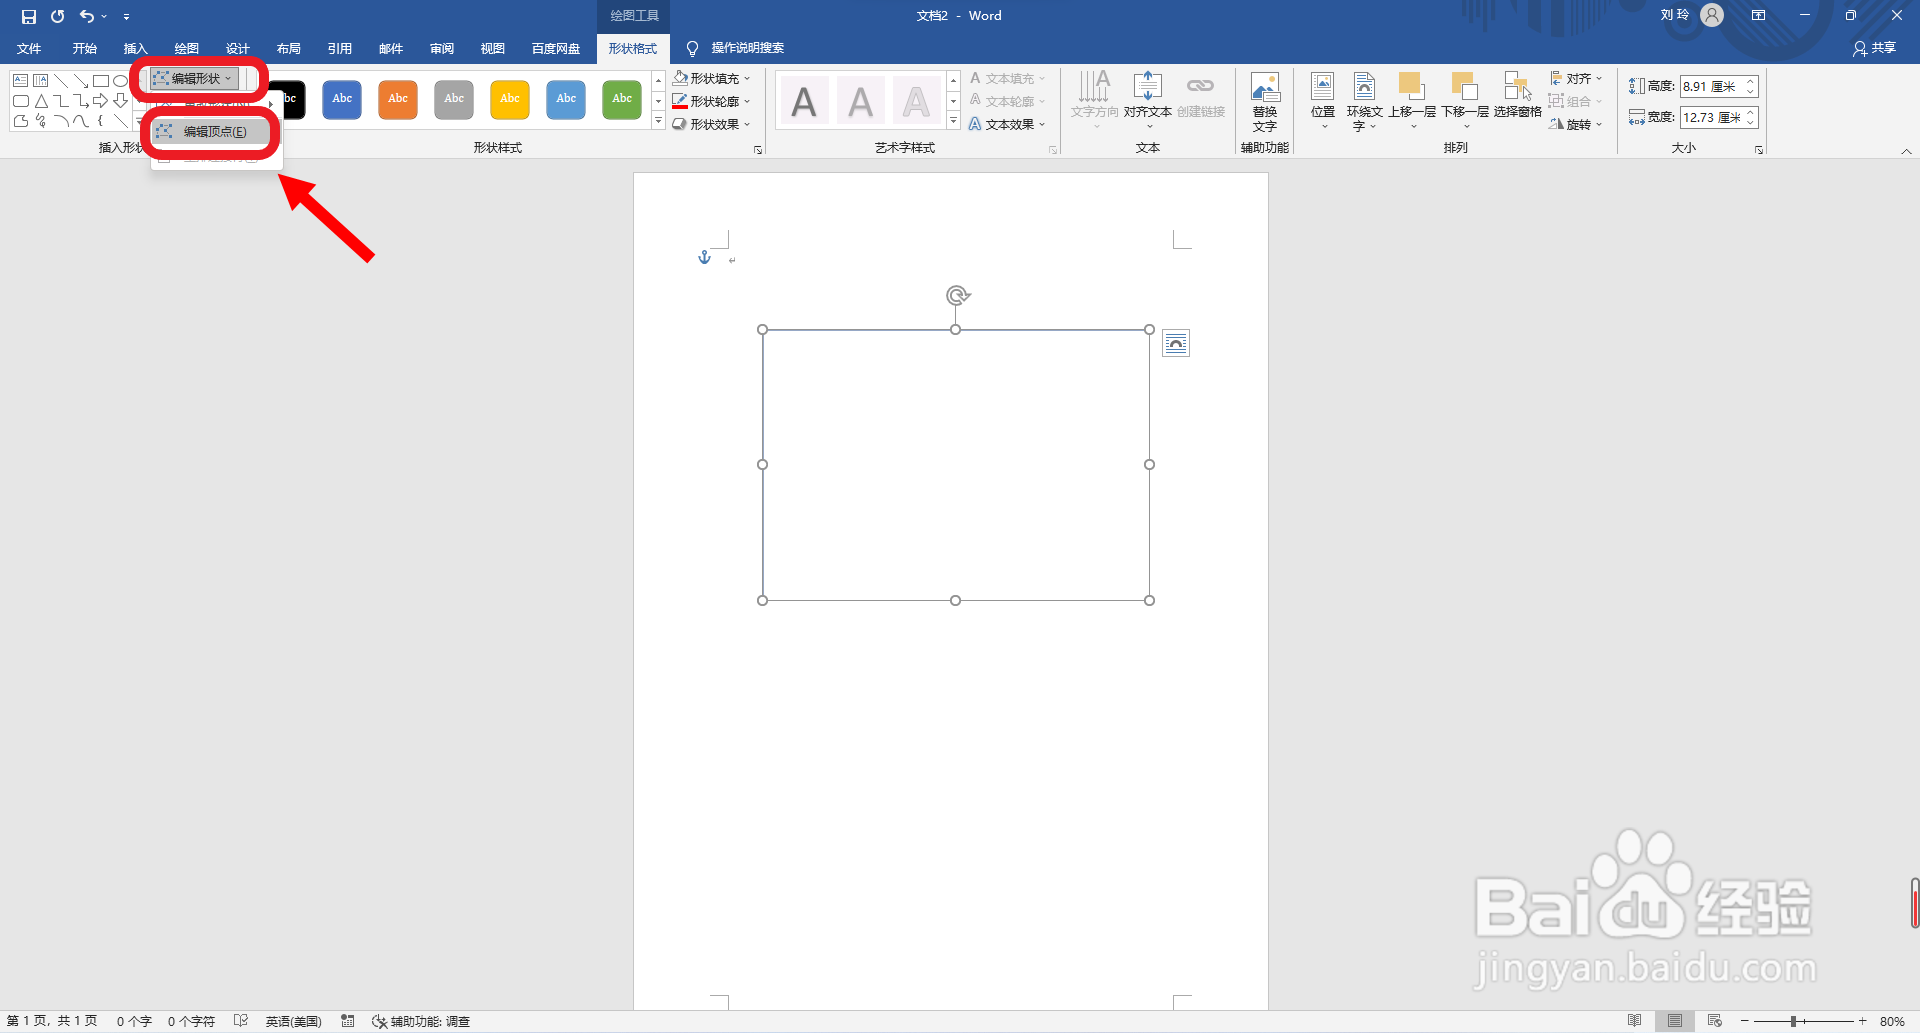Switch to the Home (开始) tab
The height and width of the screenshot is (1033, 1920).
85,48
